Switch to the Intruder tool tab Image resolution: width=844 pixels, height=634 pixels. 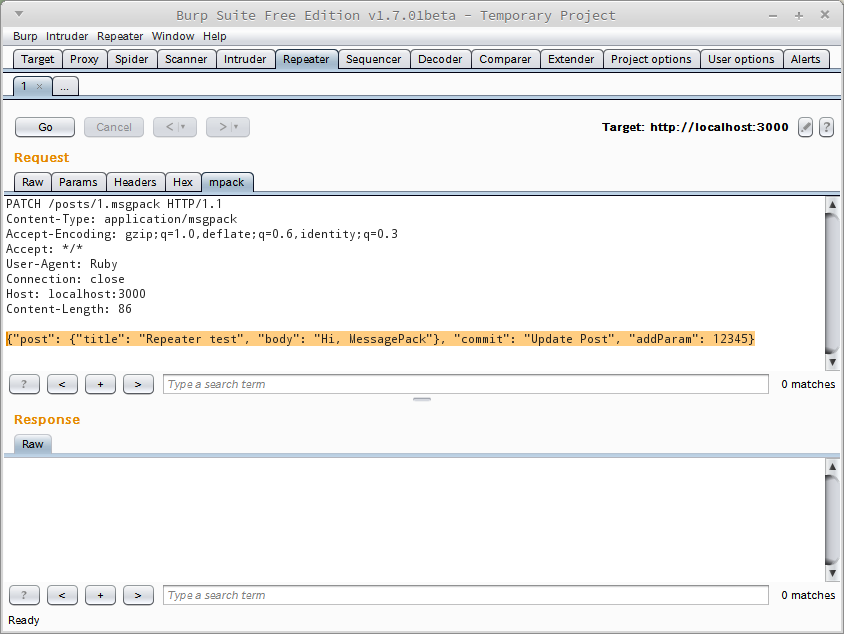245,59
